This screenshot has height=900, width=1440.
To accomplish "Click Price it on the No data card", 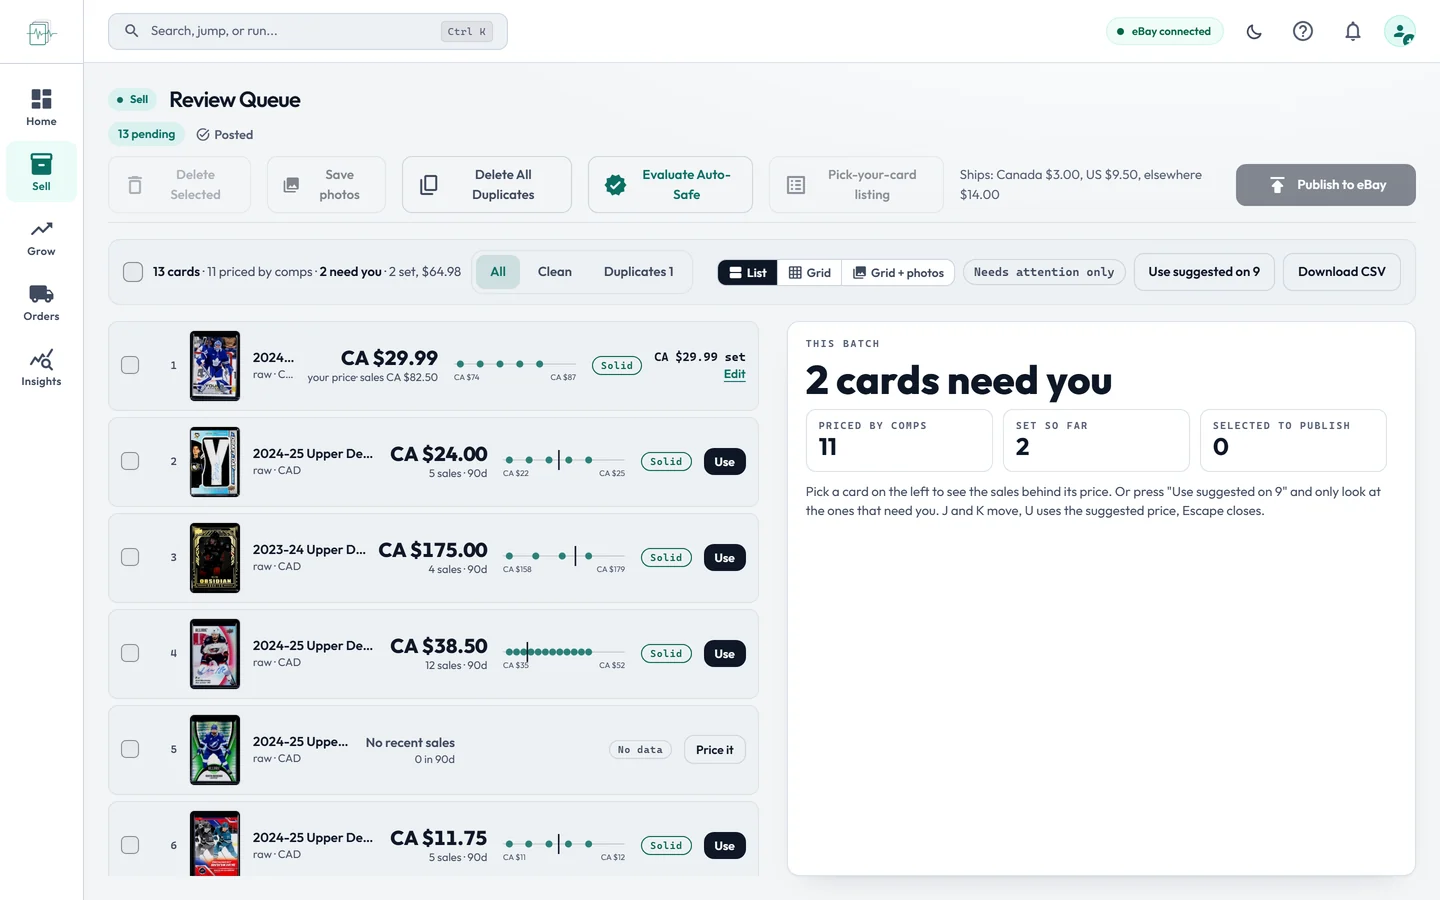I will pos(715,750).
